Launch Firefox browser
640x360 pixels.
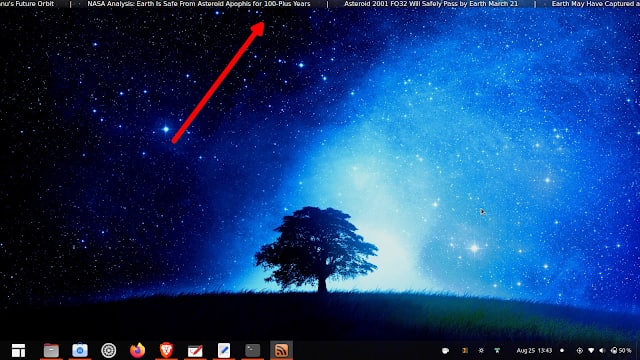pos(138,350)
